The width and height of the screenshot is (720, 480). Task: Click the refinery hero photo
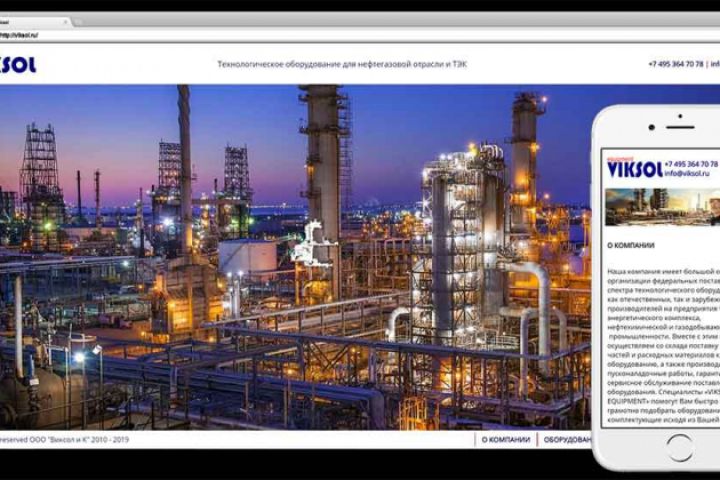coord(295,257)
